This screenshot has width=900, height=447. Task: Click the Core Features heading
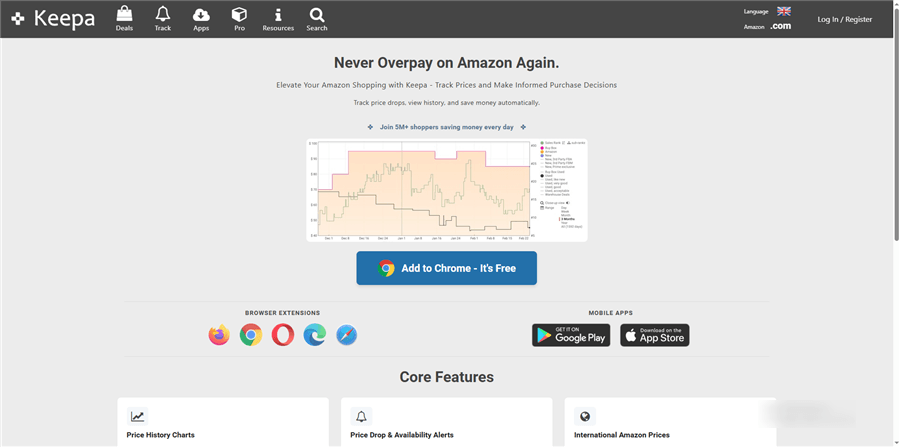(447, 377)
